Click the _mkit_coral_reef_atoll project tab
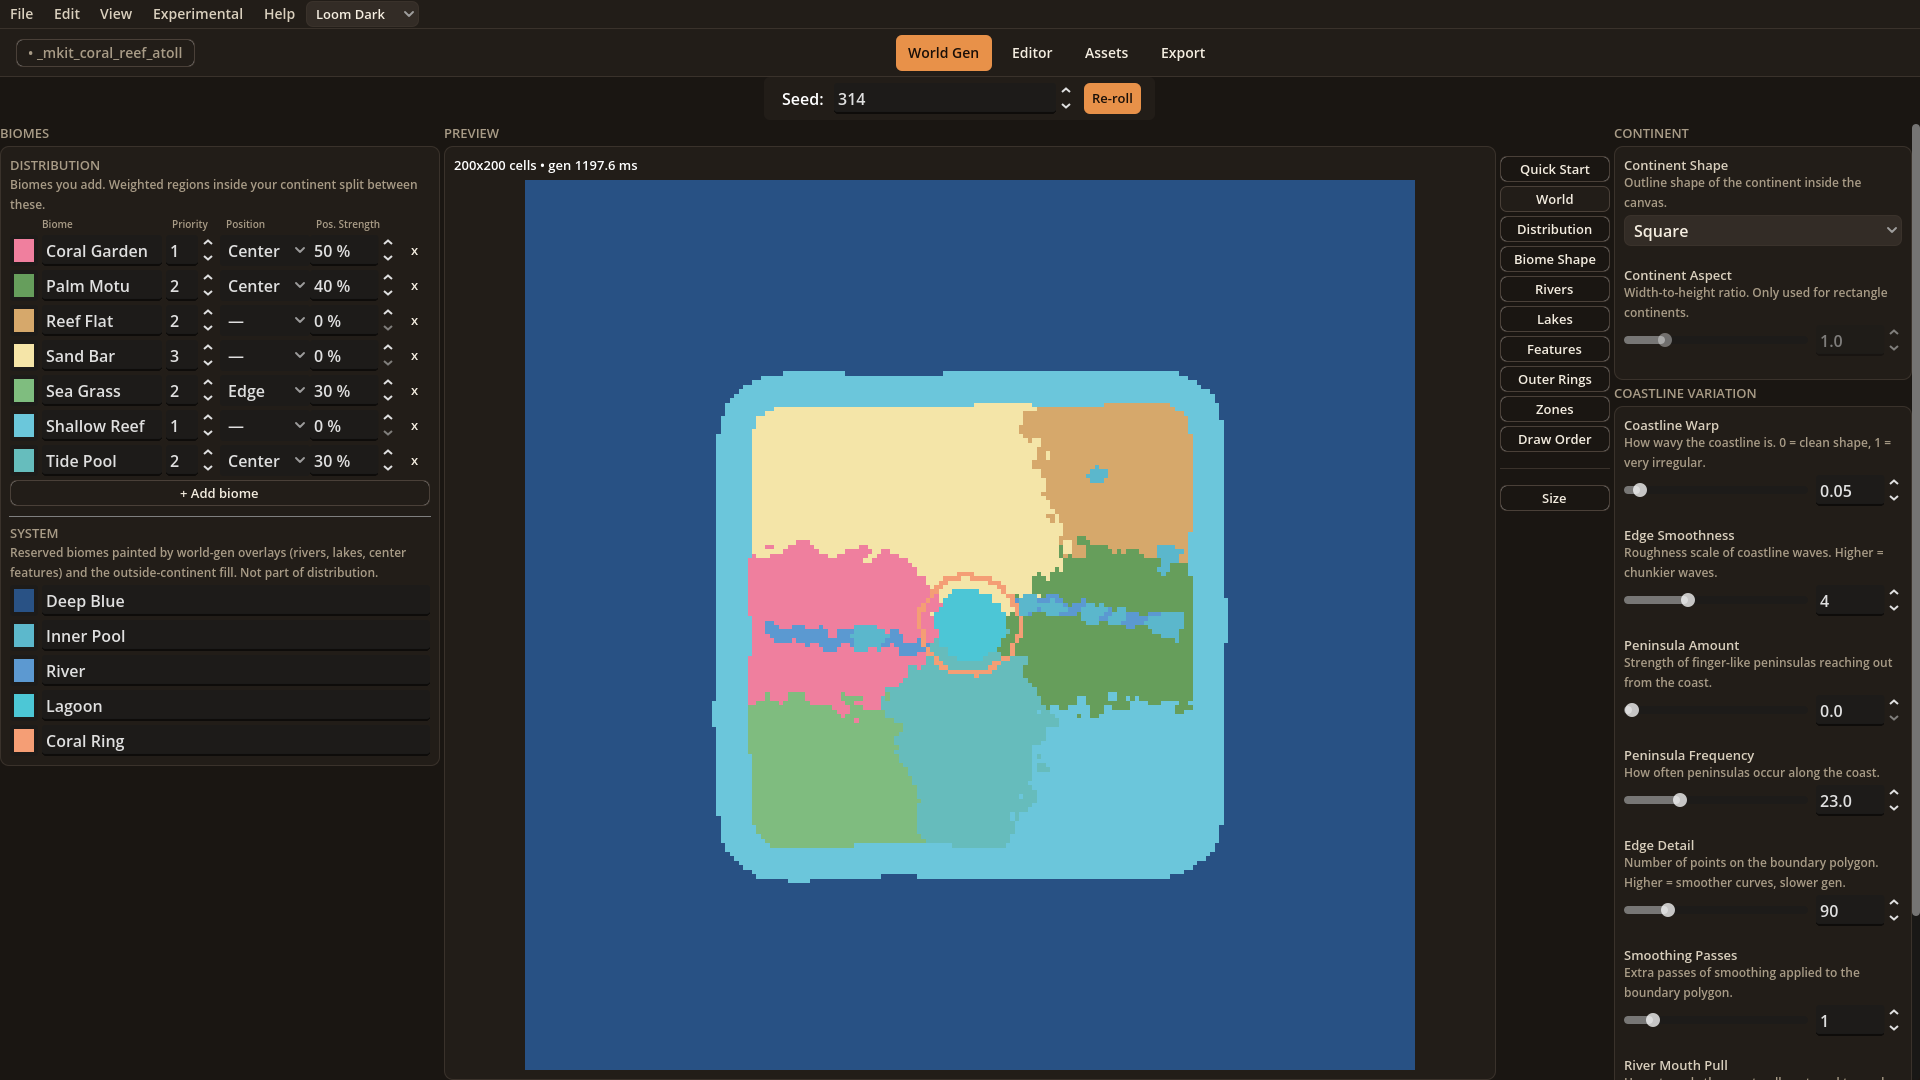This screenshot has width=1920, height=1080. [x=105, y=53]
